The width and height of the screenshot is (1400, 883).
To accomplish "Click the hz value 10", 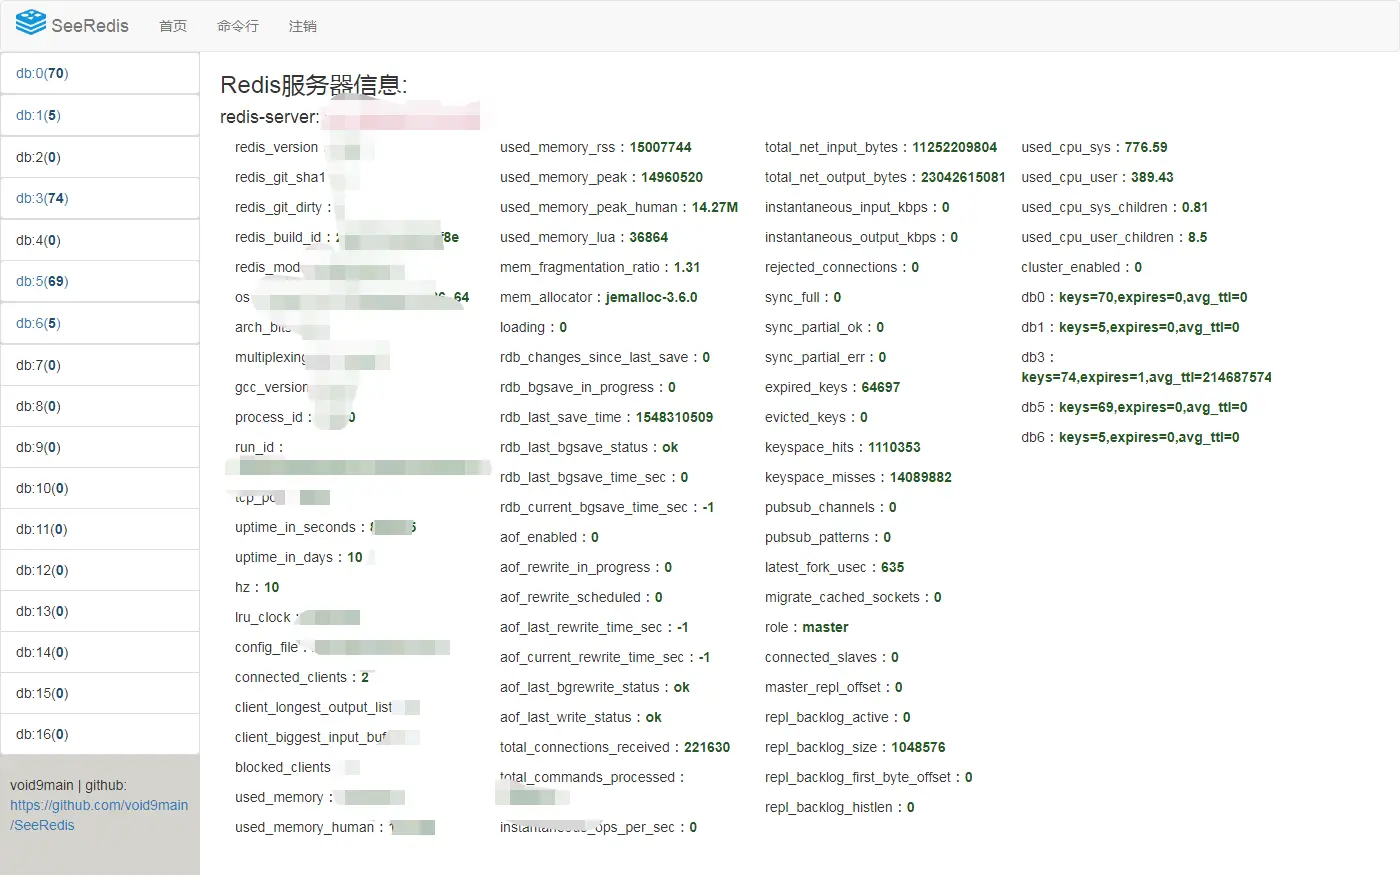I will click(271, 587).
